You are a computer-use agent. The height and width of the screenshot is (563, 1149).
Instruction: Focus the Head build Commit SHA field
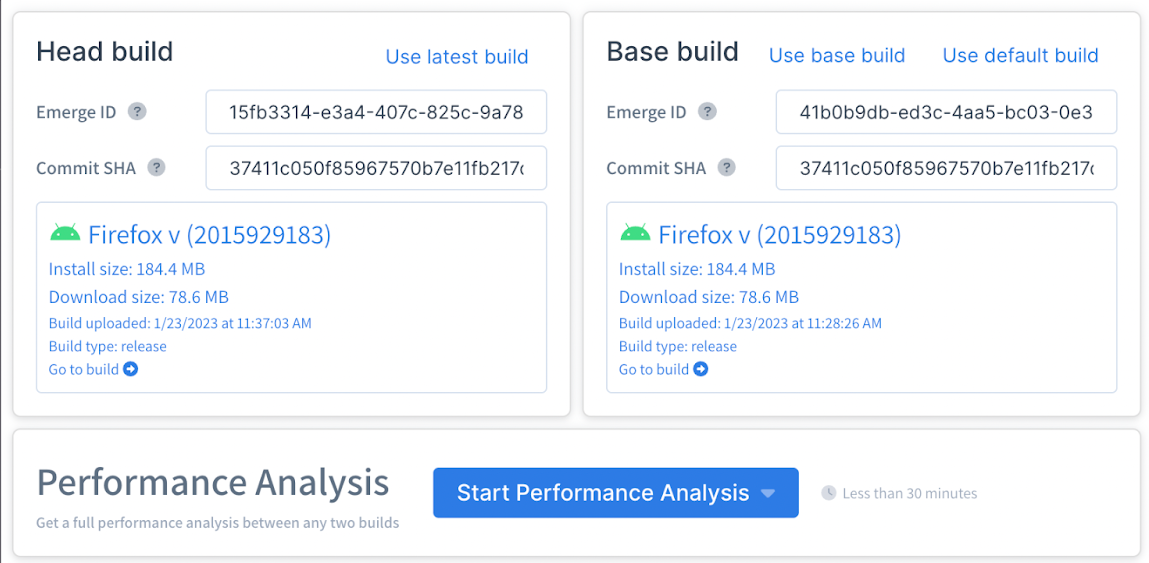tap(376, 168)
